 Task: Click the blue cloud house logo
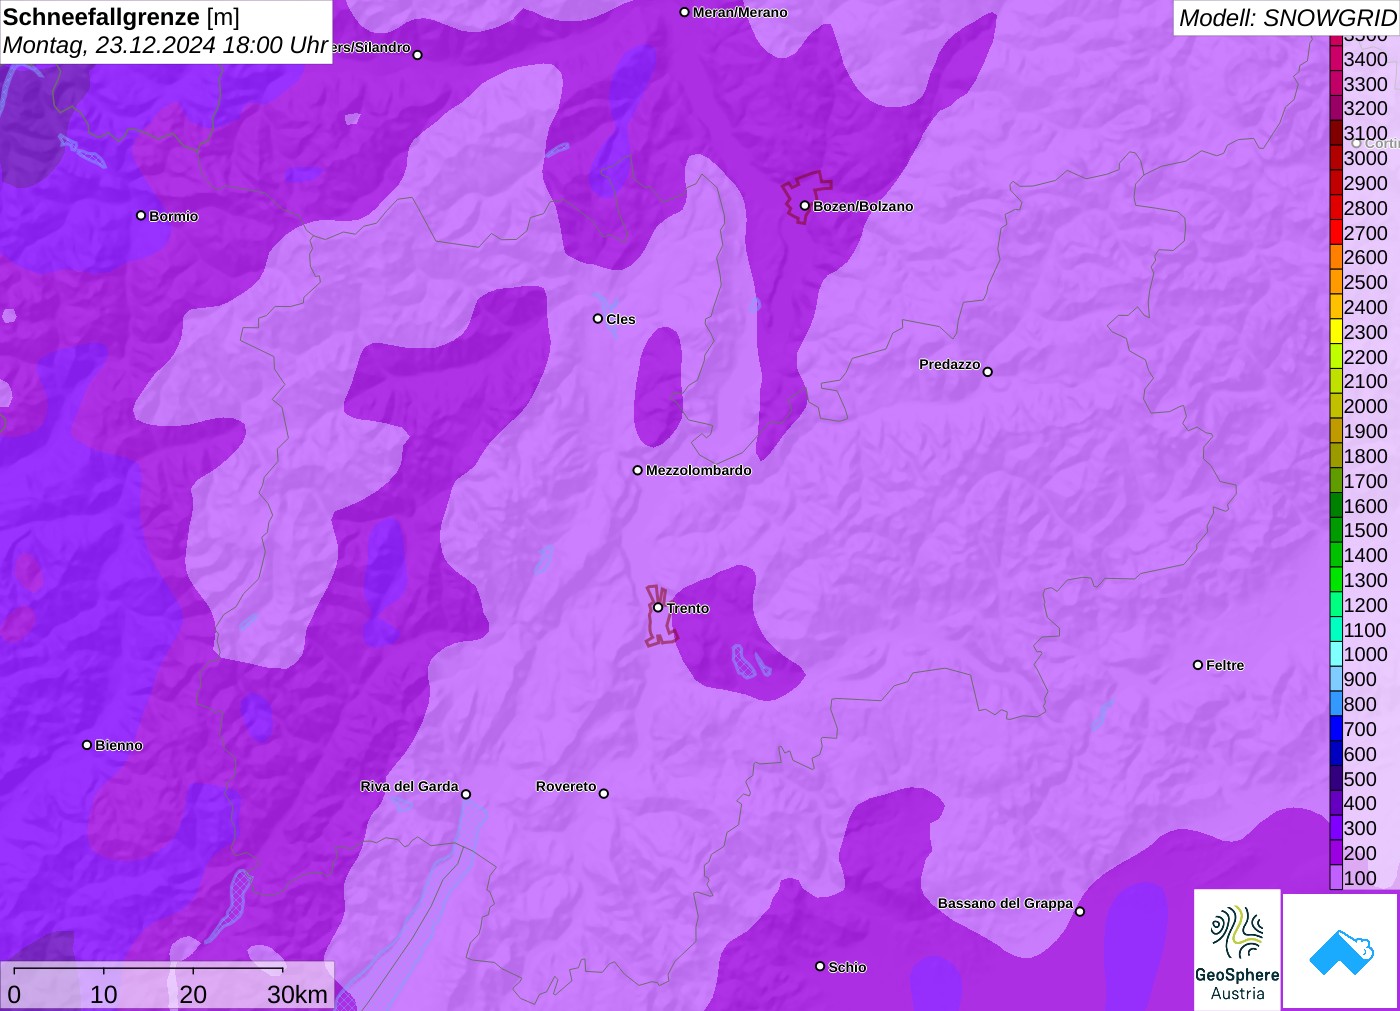tap(1341, 951)
